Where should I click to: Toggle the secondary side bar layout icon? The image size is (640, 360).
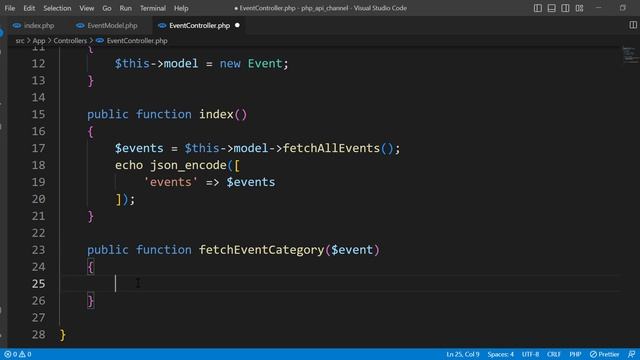coord(565,8)
